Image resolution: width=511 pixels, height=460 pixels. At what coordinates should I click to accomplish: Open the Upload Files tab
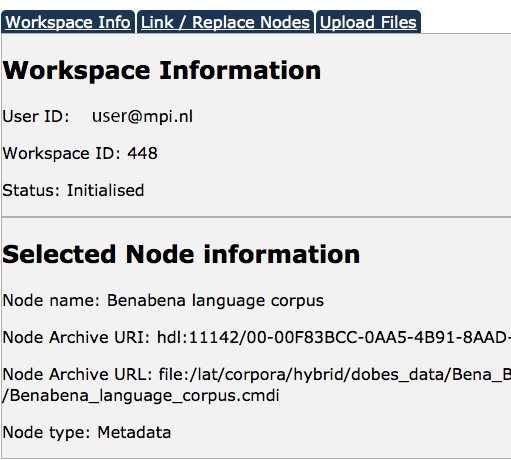pyautogui.click(x=368, y=22)
